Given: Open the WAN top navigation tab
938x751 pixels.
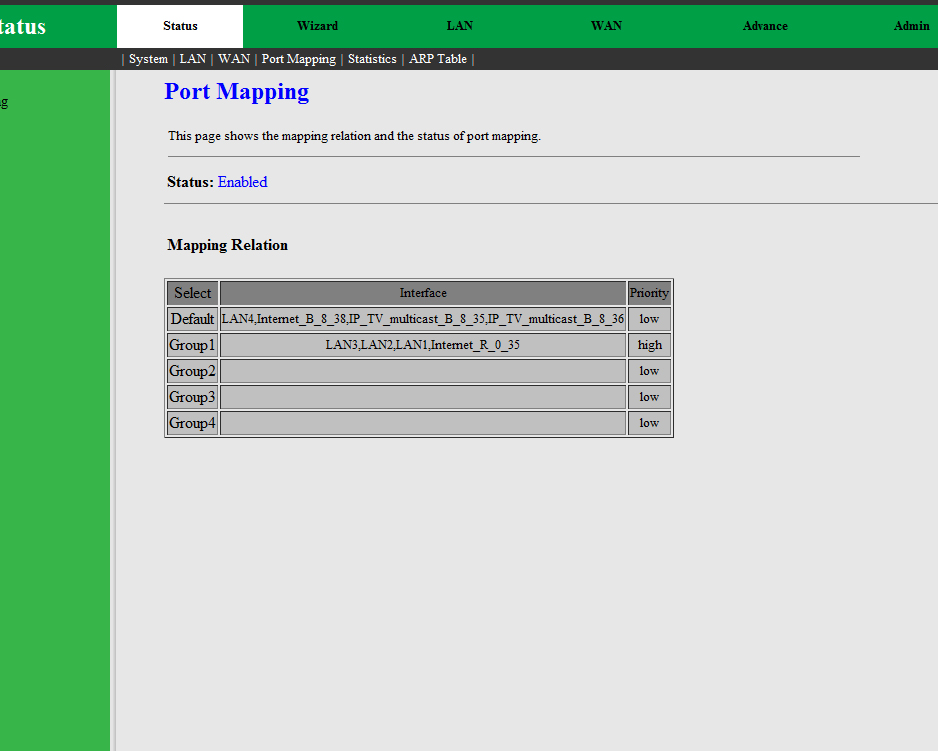Looking at the screenshot, I should pyautogui.click(x=606, y=26).
